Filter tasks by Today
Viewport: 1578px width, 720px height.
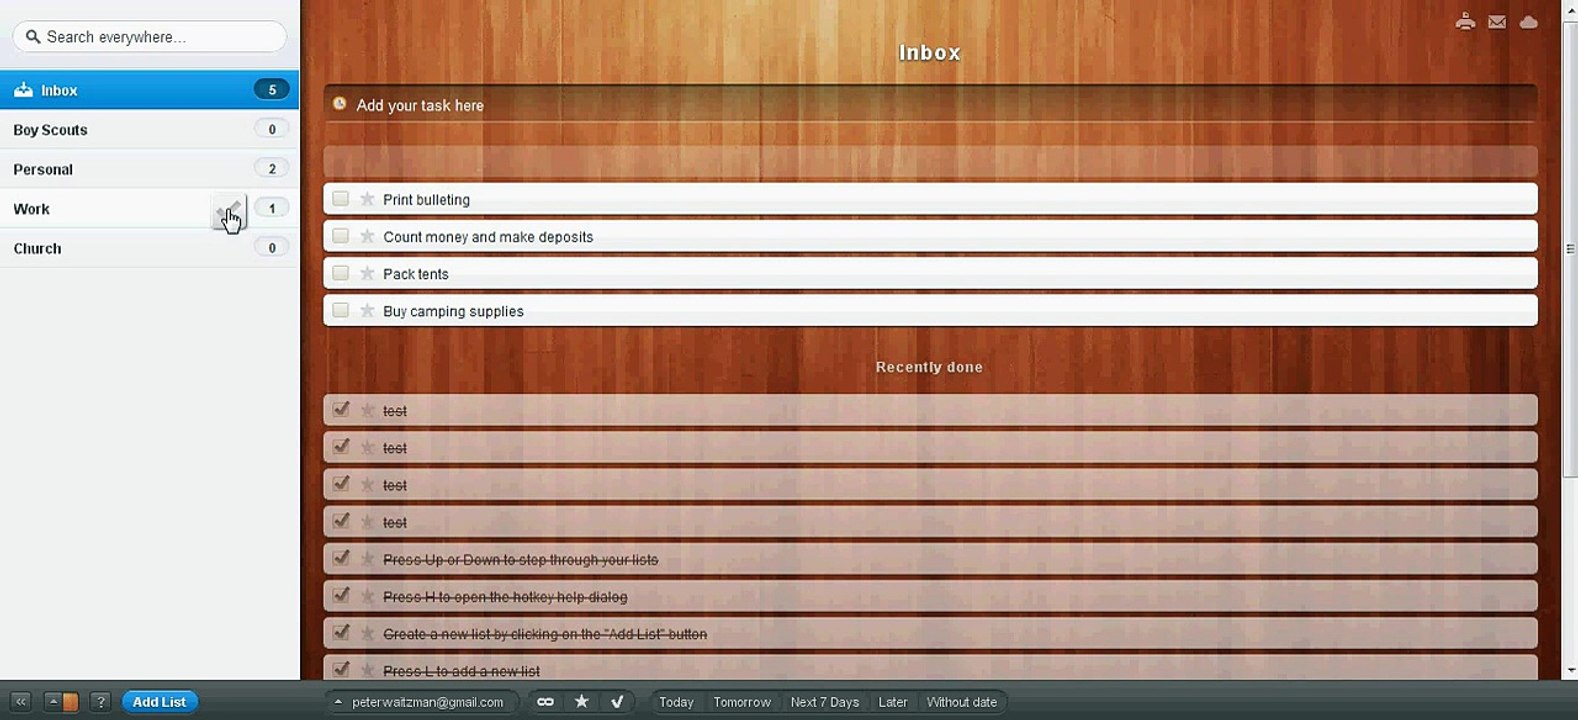[x=676, y=702]
